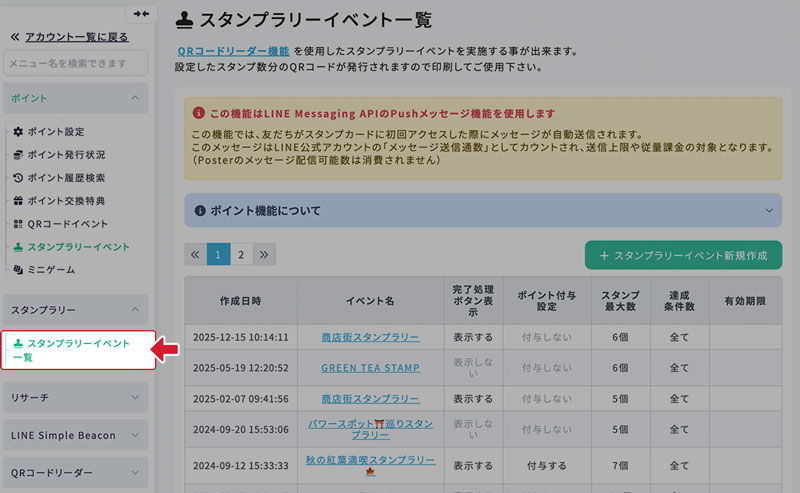The height and width of the screenshot is (493, 800).
Task: Go to page 2 of the event list
Action: point(241,255)
